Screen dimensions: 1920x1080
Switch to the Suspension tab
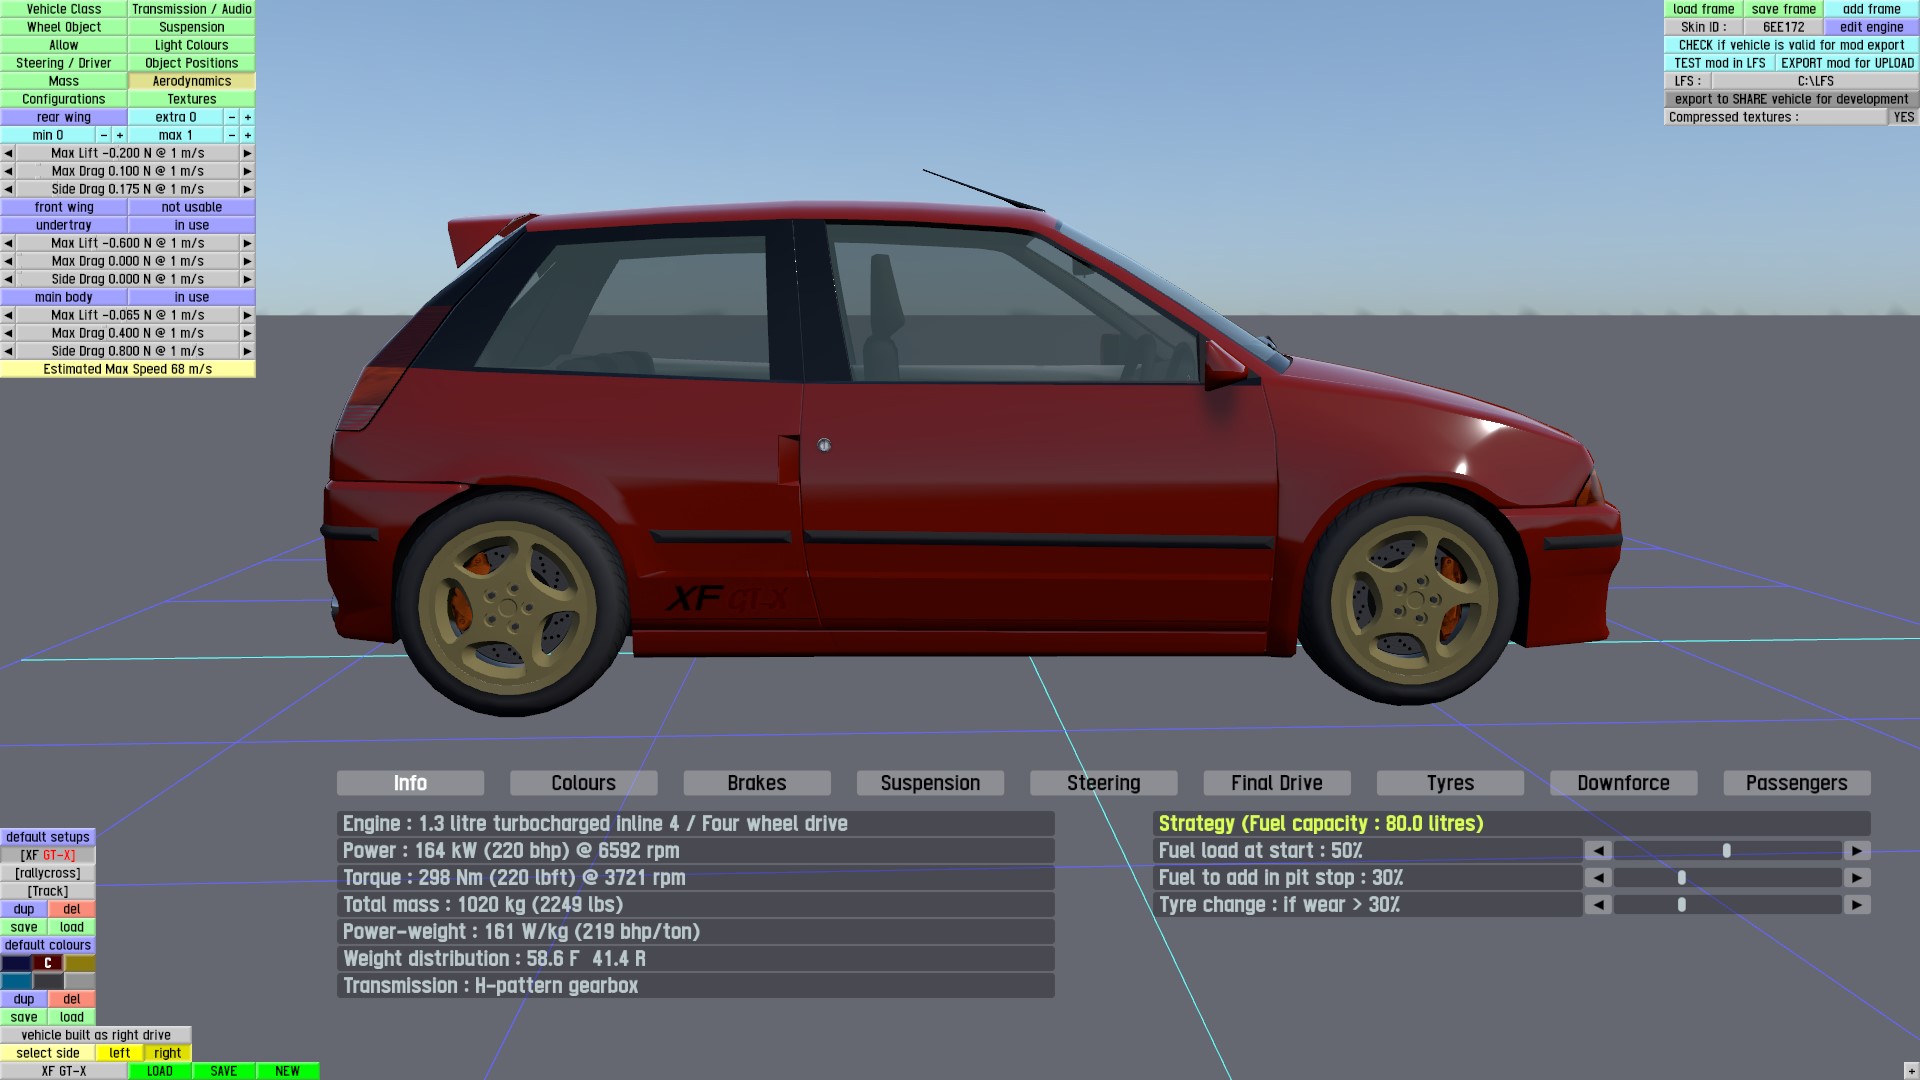(x=930, y=783)
